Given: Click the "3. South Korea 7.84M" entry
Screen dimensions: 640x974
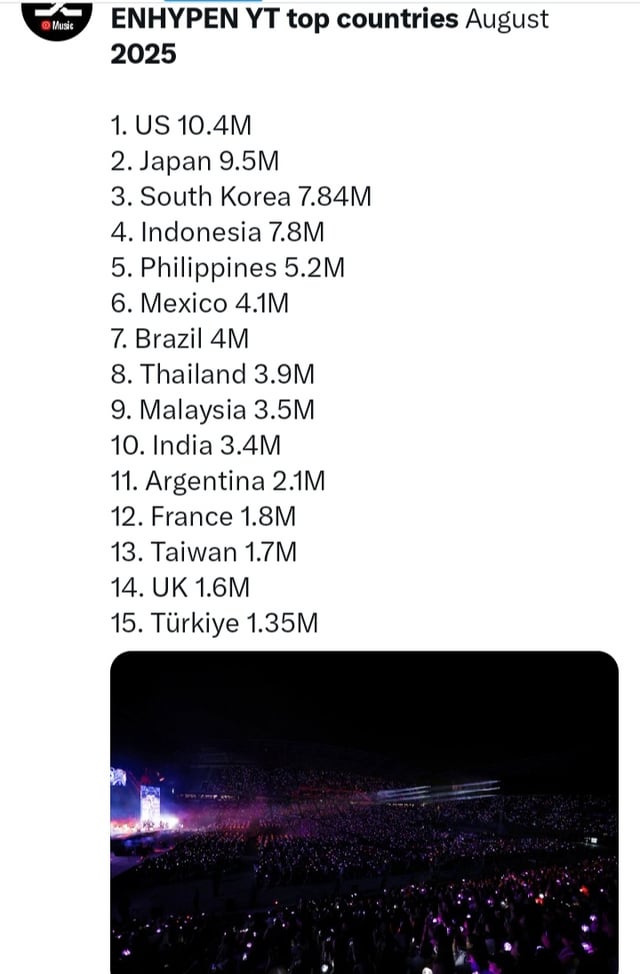Looking at the screenshot, I should (241, 196).
